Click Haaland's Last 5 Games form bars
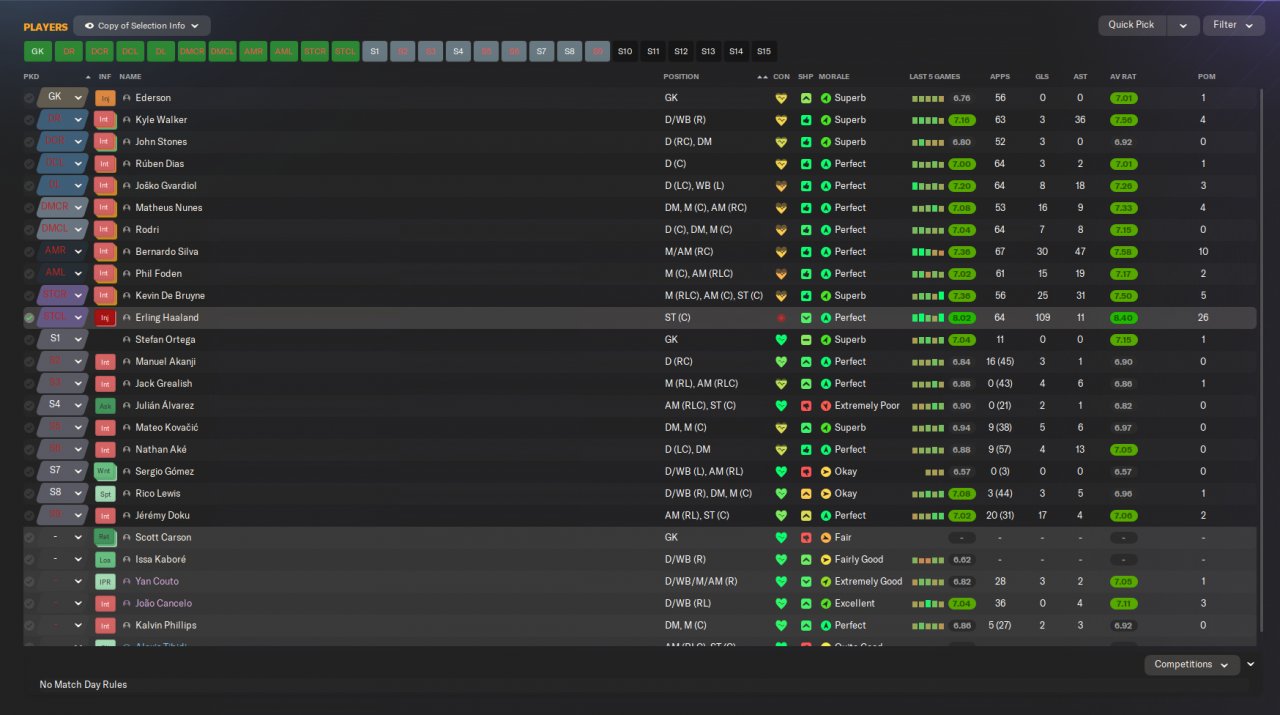The width and height of the screenshot is (1280, 715). pyautogui.click(x=928, y=318)
